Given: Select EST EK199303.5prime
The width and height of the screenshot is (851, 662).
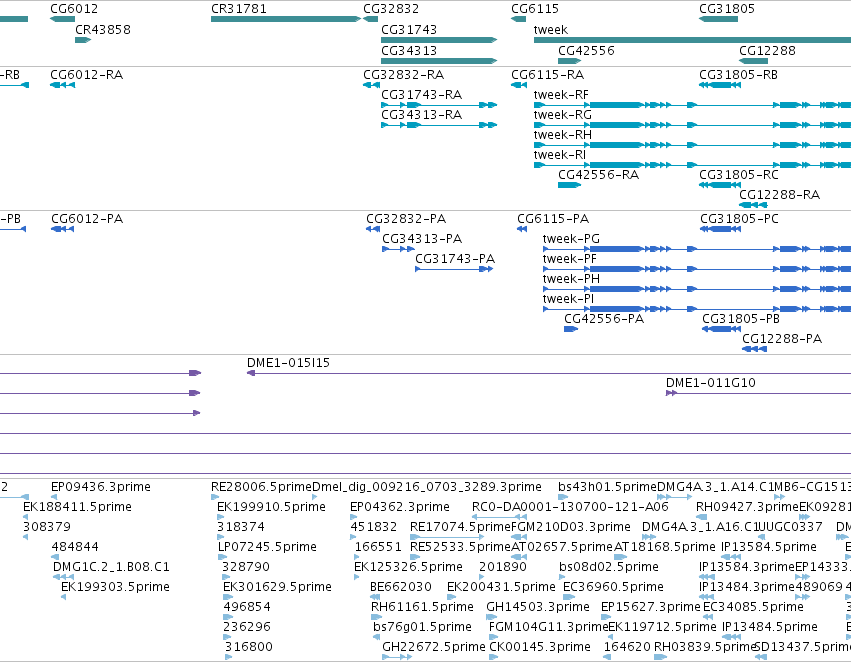Looking at the screenshot, I should click(x=115, y=587).
